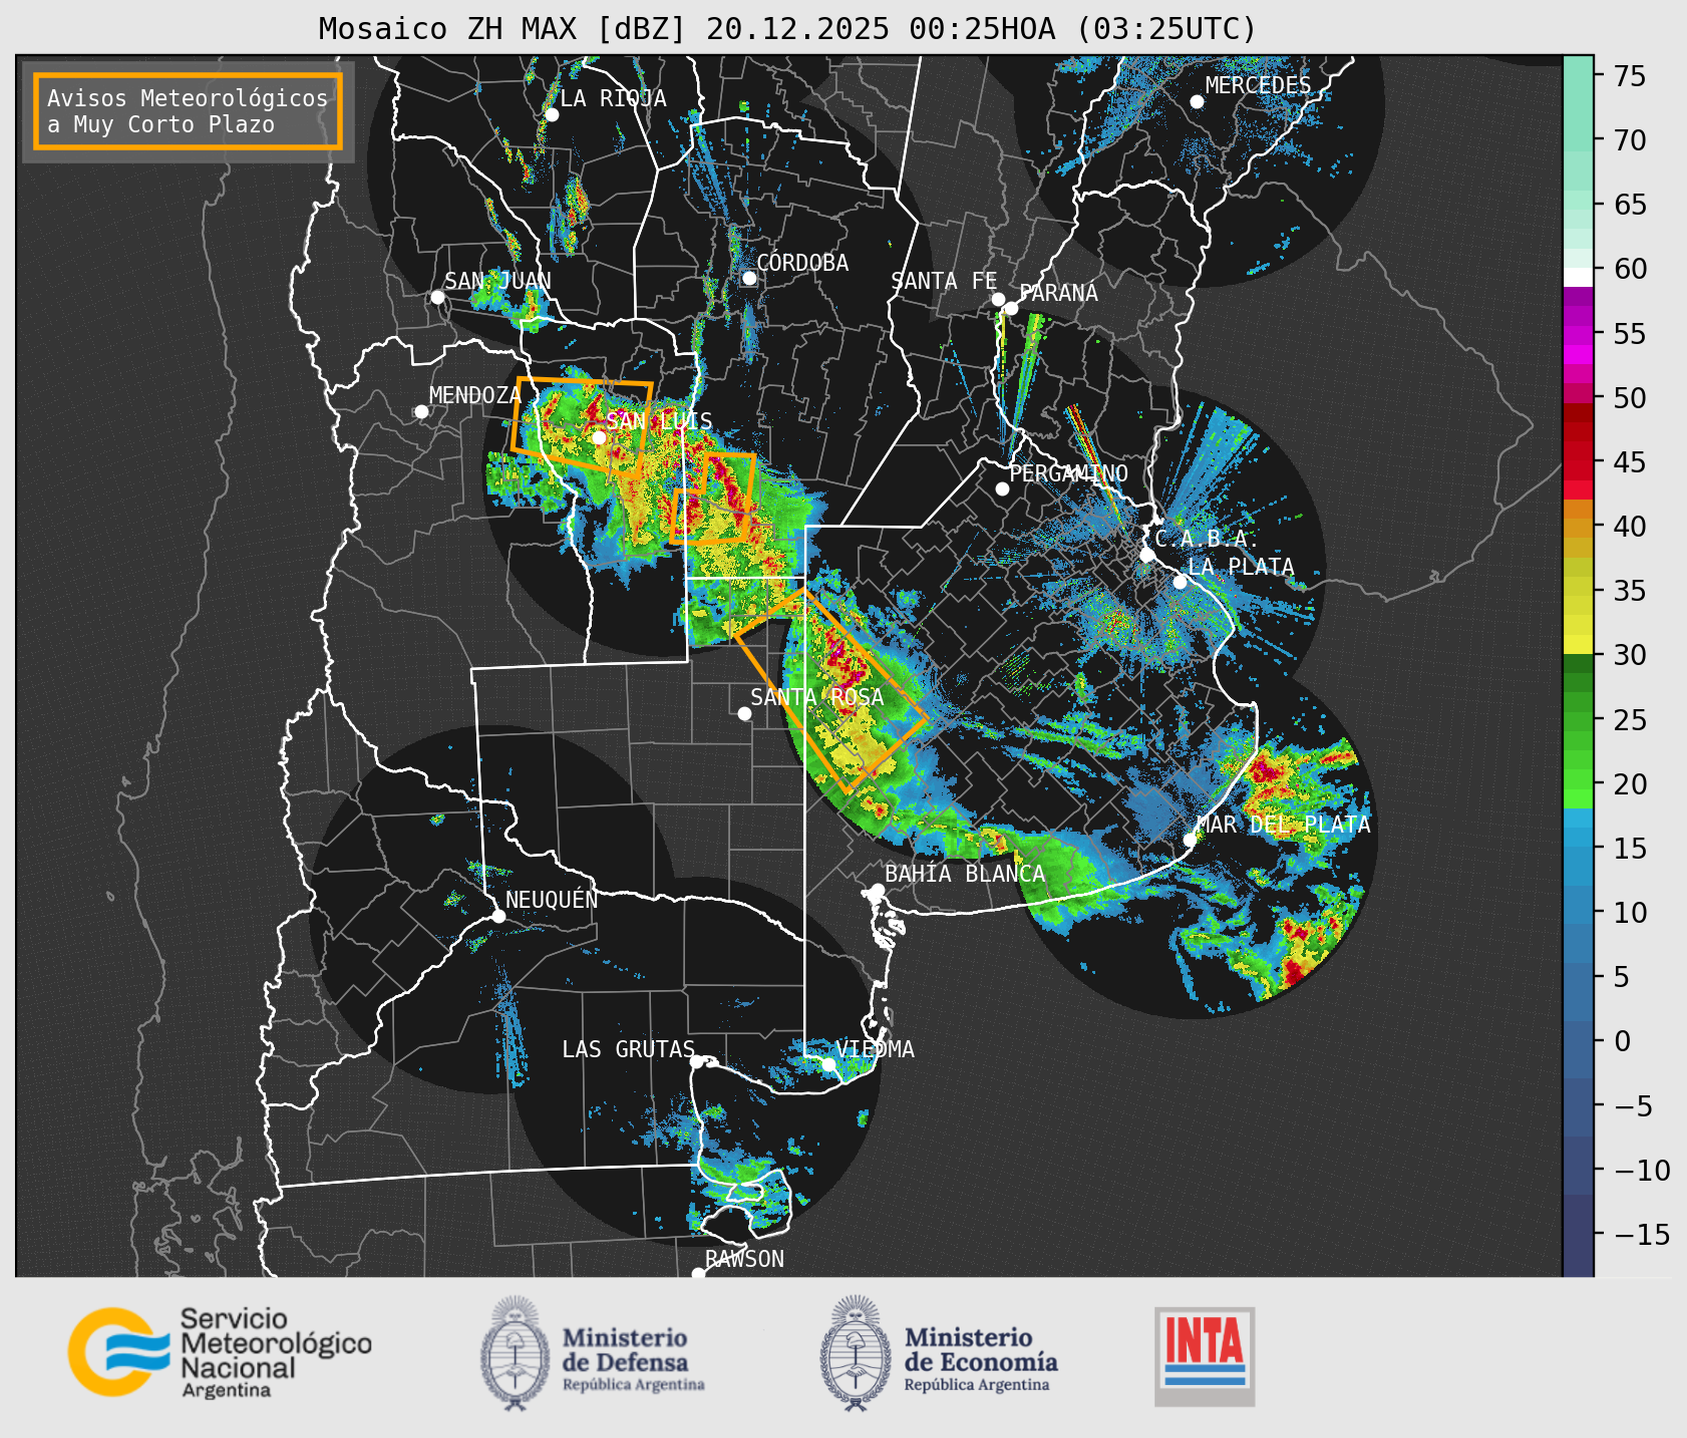Viewport: 1687px width, 1438px height.
Task: Click the orange warning polygon over San Luis
Action: pos(582,426)
